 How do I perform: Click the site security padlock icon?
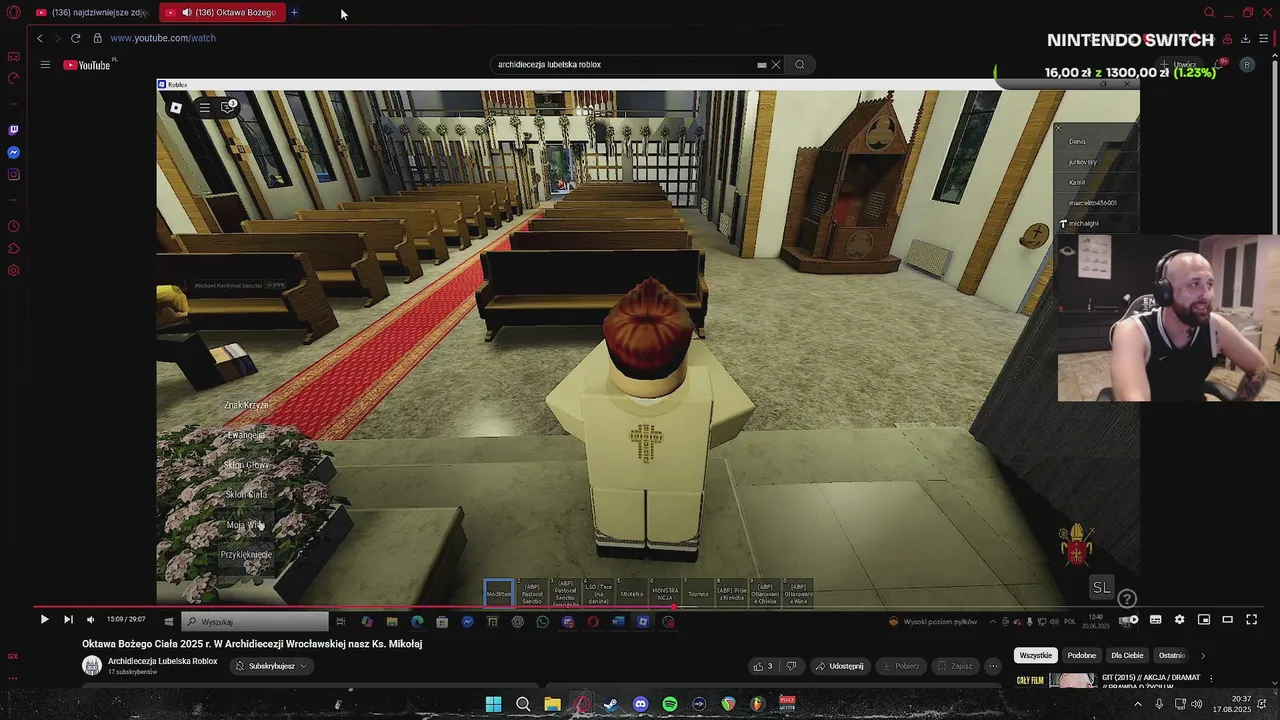pyautogui.click(x=97, y=38)
